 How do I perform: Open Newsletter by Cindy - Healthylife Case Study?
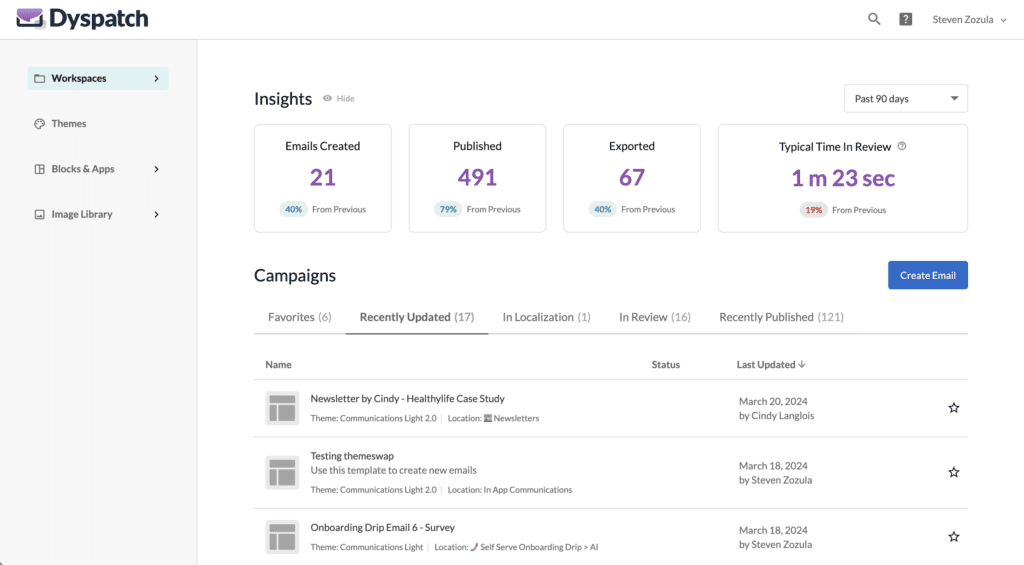pyautogui.click(x=408, y=398)
